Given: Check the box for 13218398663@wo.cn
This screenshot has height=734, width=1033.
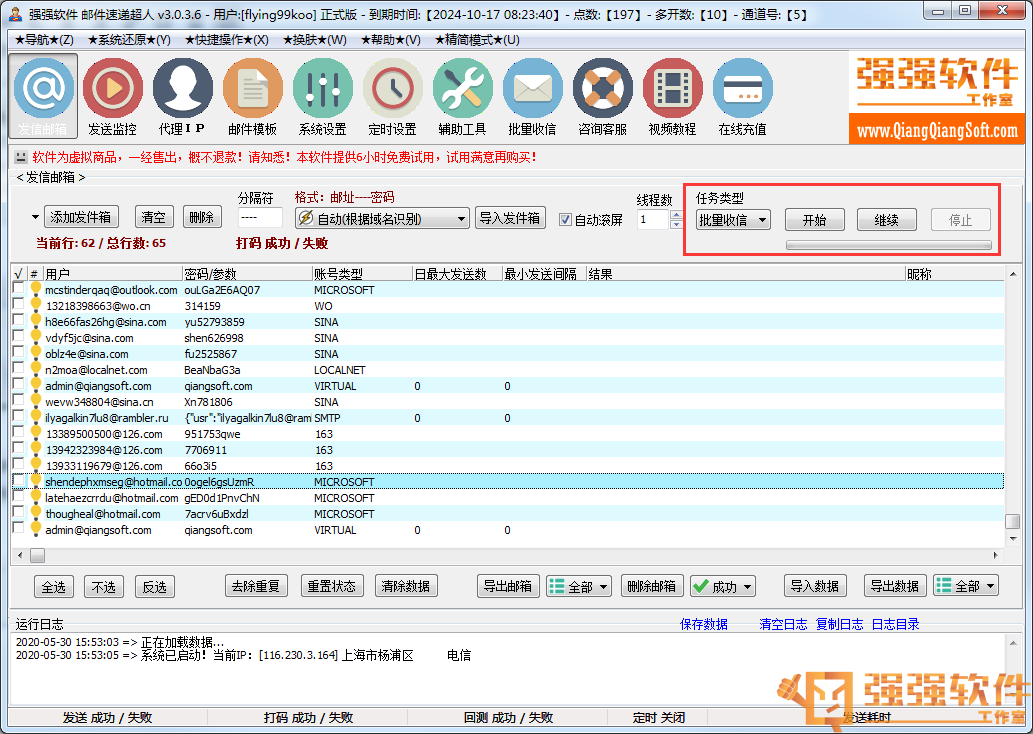Looking at the screenshot, I should pos(18,304).
